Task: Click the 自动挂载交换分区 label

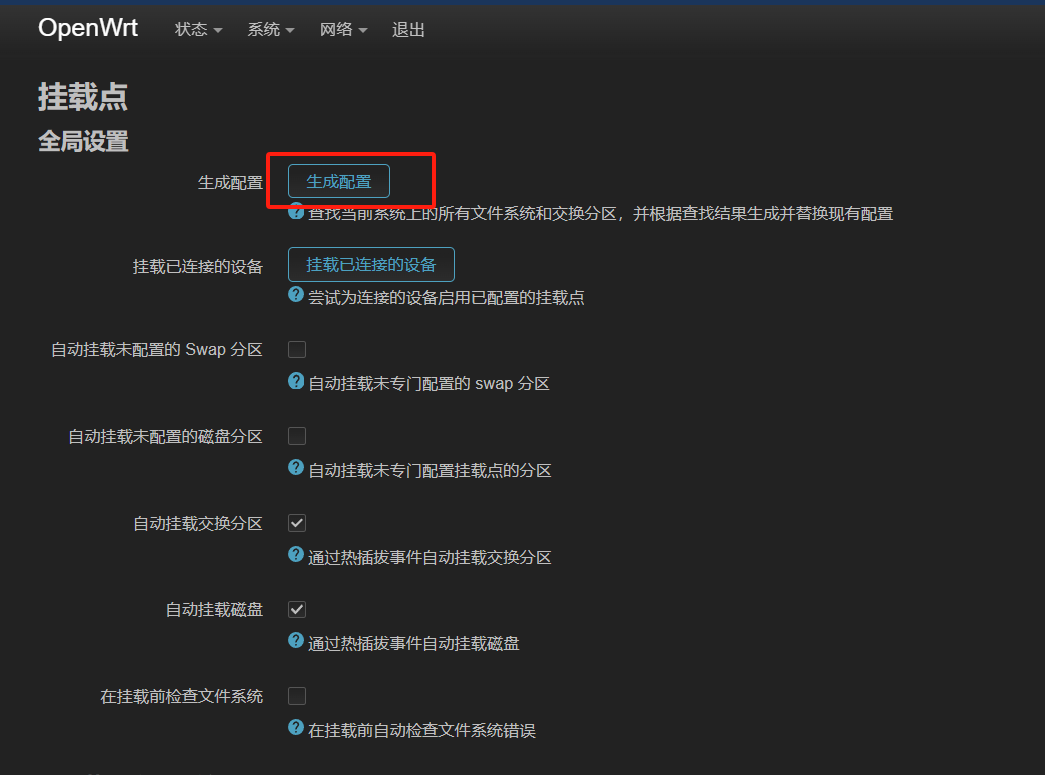Action: pos(198,524)
